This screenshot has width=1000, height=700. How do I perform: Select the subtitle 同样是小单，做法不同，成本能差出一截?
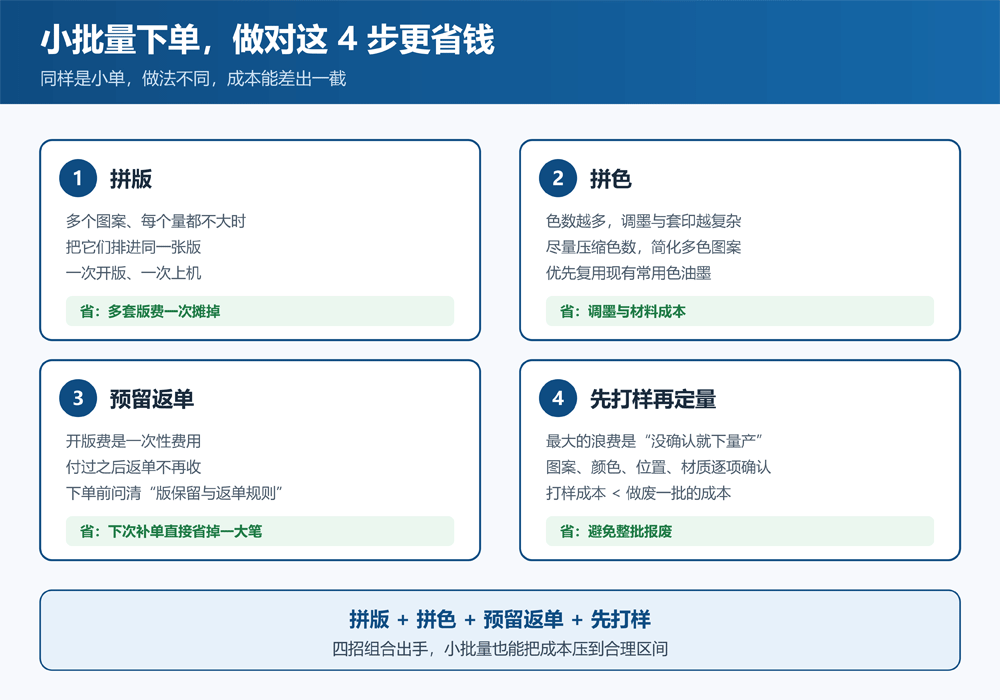(193, 78)
